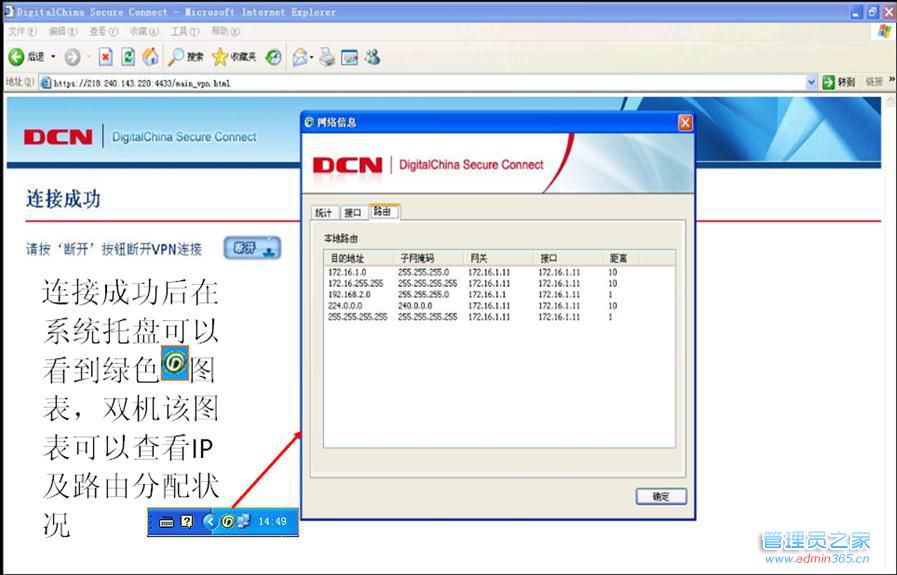Click the 网关 column header
This screenshot has height=575, width=897.
[498, 258]
